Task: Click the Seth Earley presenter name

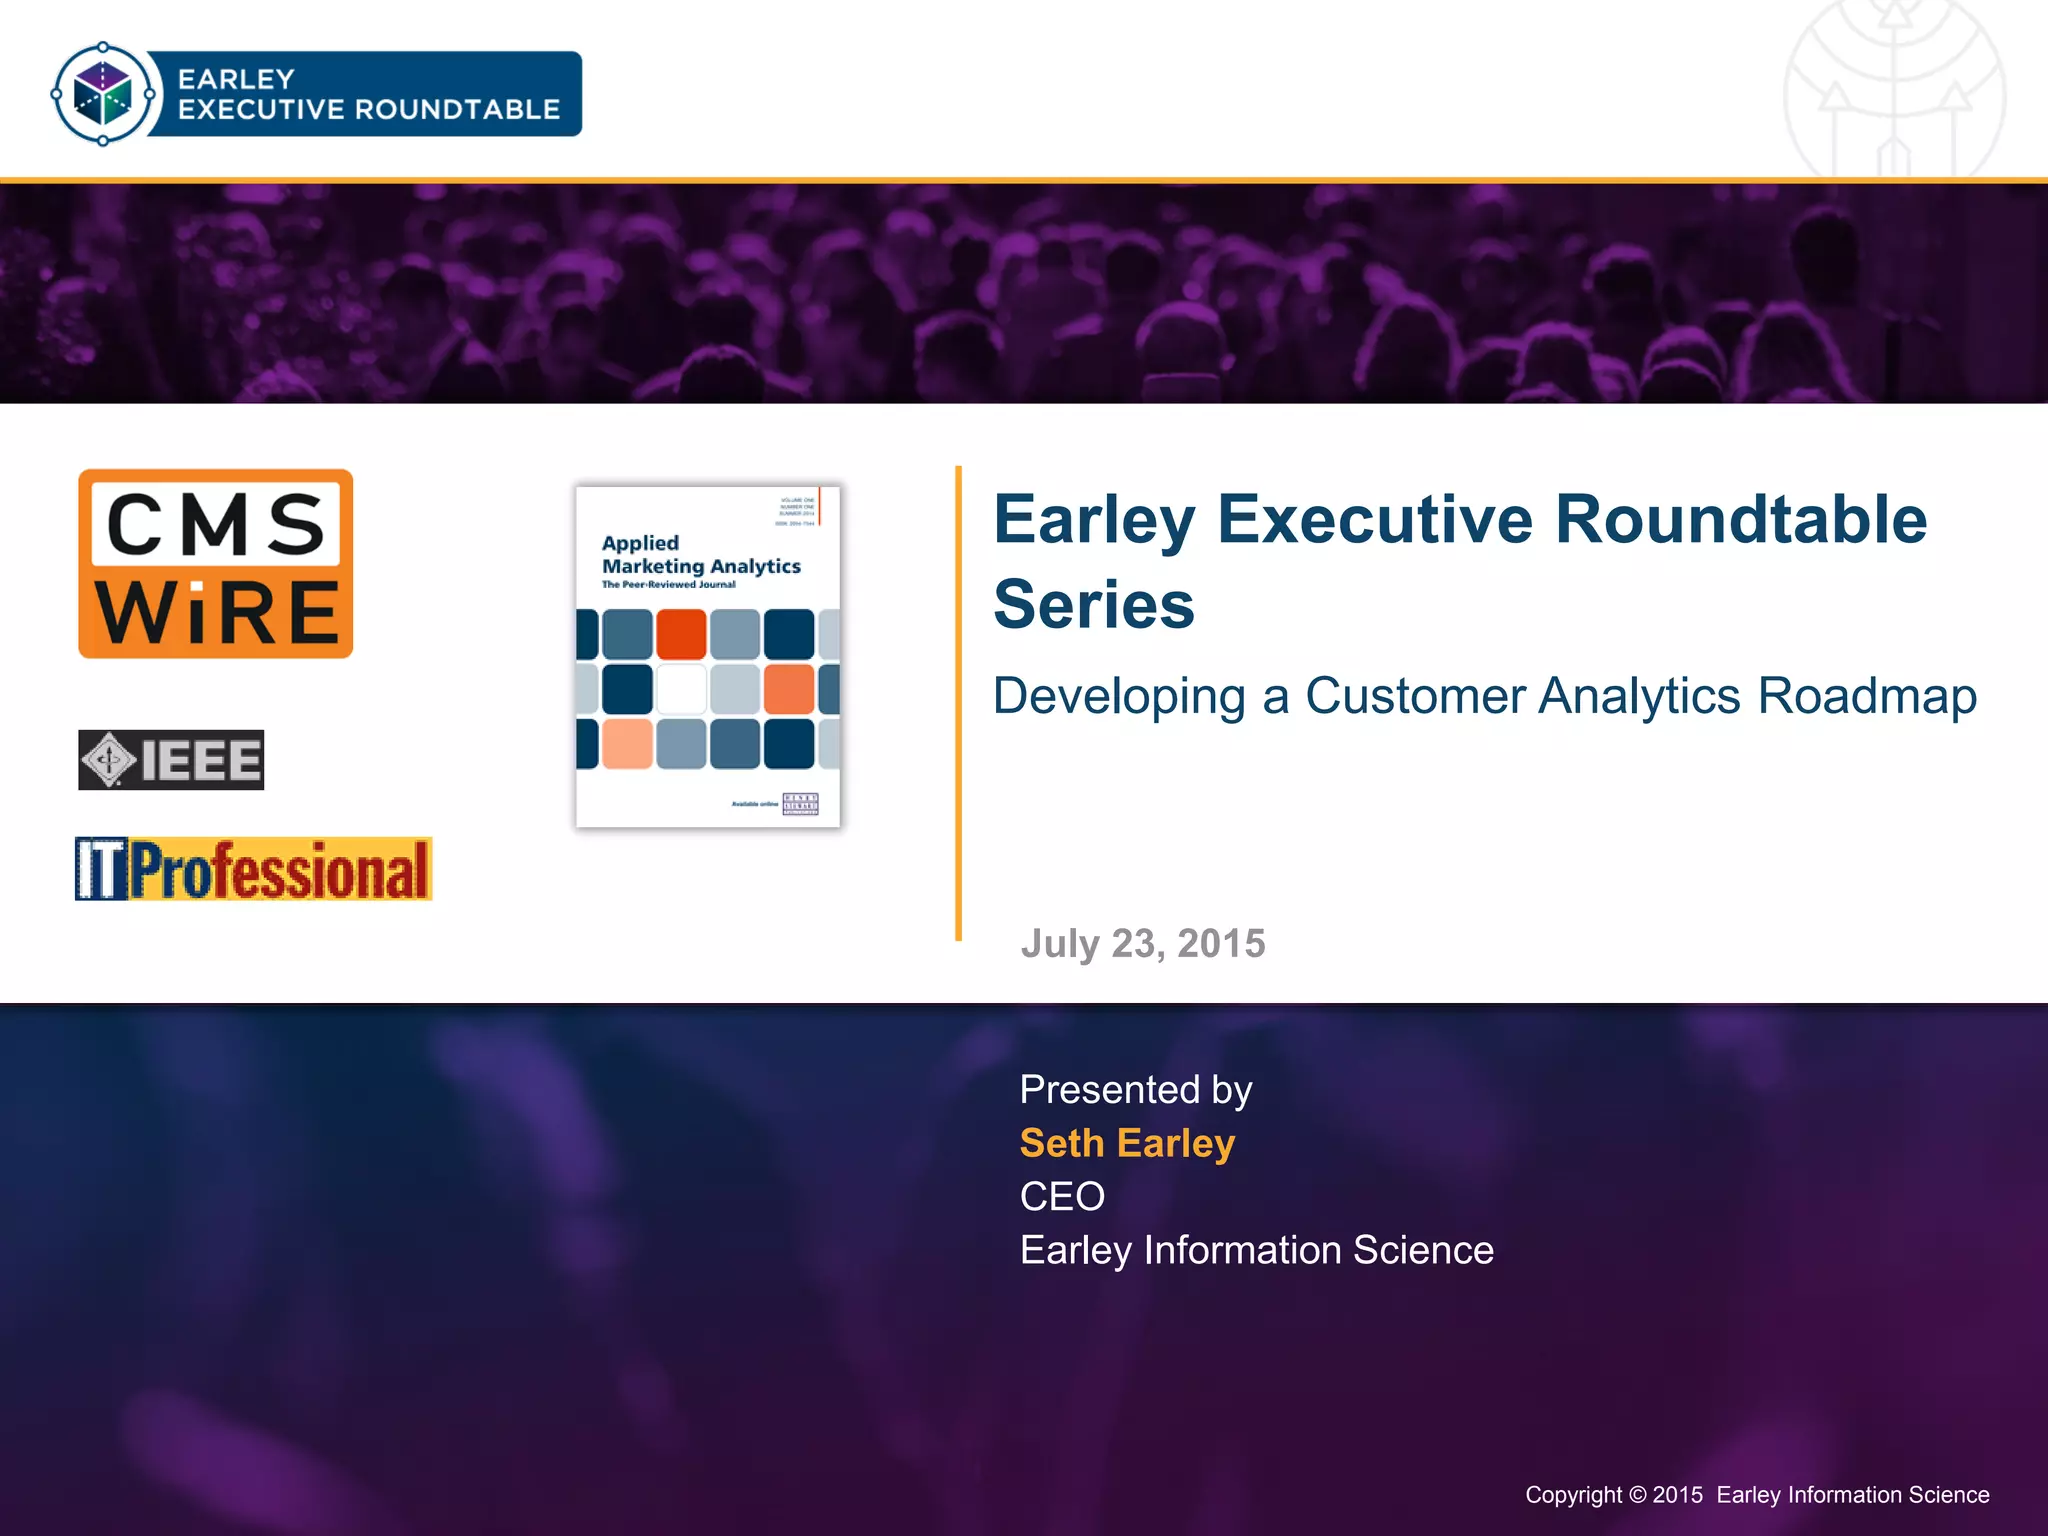Action: tap(1127, 1143)
